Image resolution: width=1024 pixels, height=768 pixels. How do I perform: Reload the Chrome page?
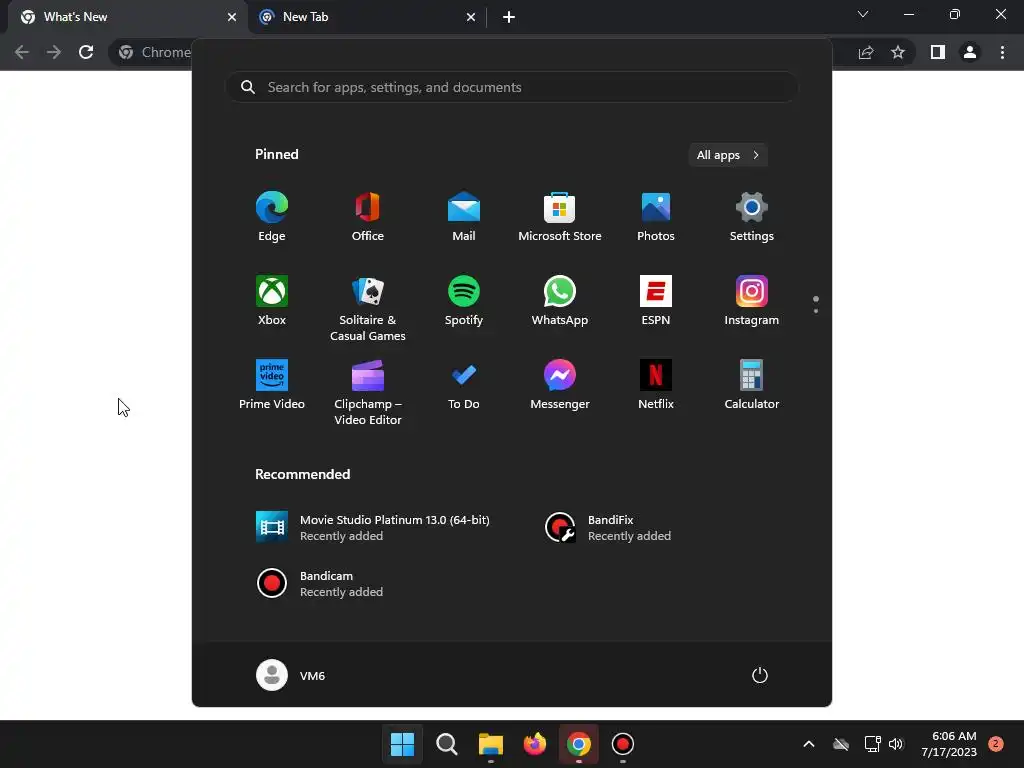[86, 52]
